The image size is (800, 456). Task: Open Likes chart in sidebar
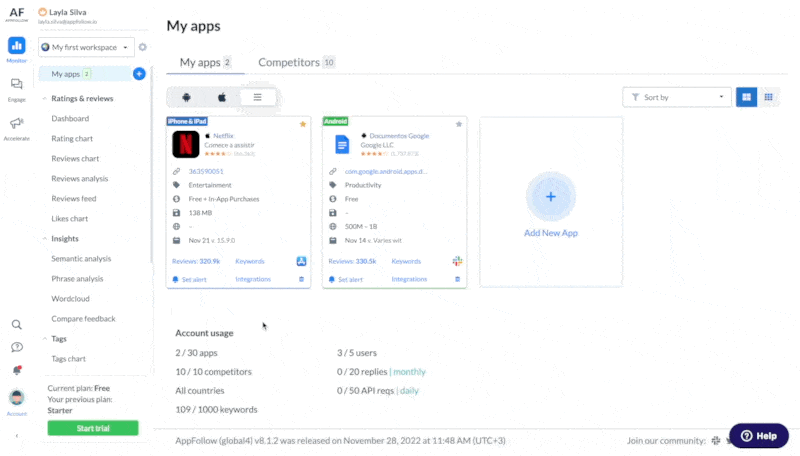click(69, 218)
